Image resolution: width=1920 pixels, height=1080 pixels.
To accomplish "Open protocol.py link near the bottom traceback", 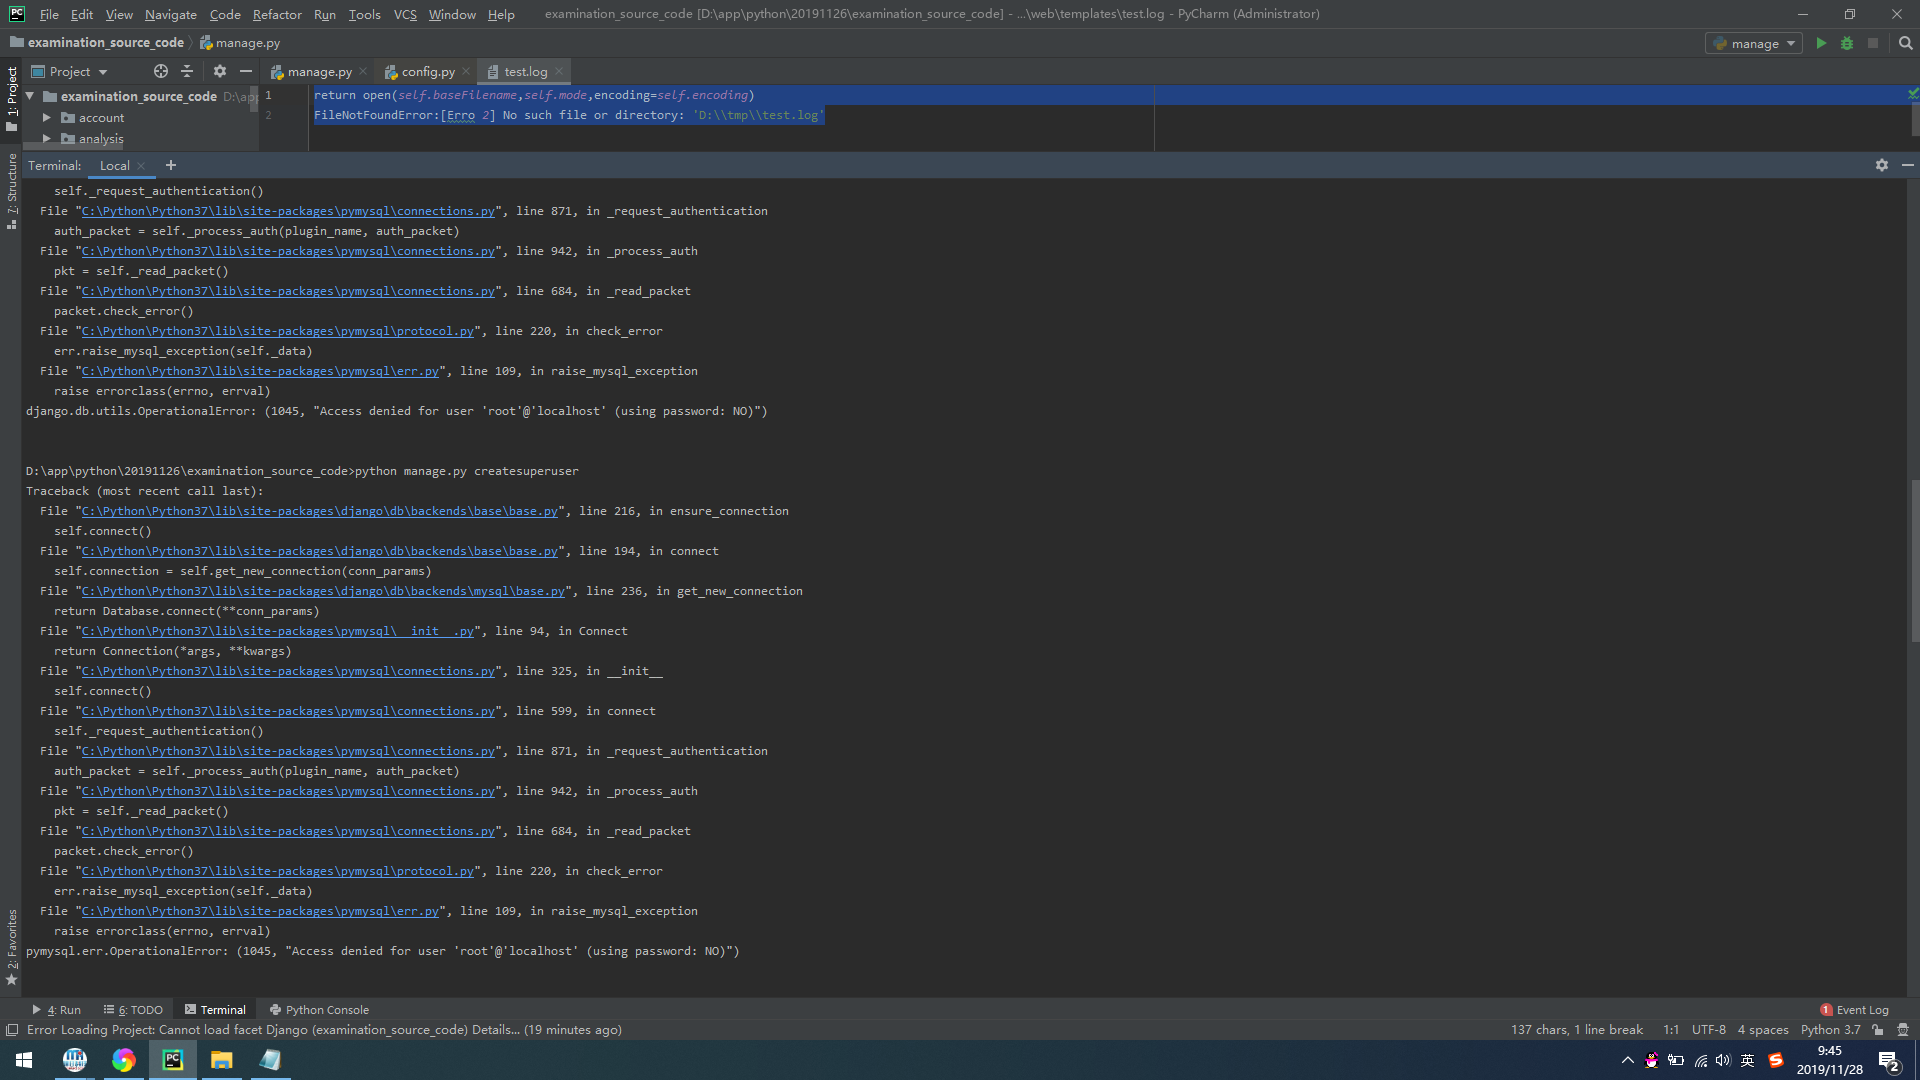I will 277,871.
